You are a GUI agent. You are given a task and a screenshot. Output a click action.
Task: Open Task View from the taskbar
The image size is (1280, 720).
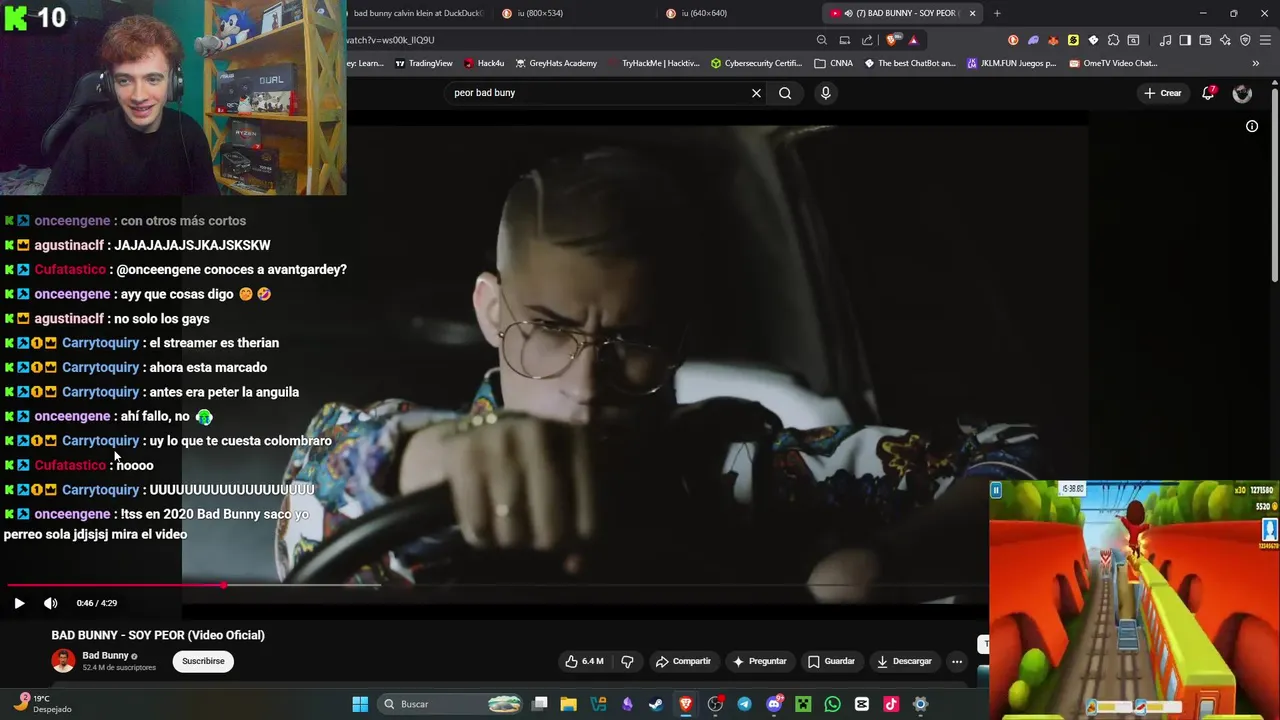tap(540, 704)
